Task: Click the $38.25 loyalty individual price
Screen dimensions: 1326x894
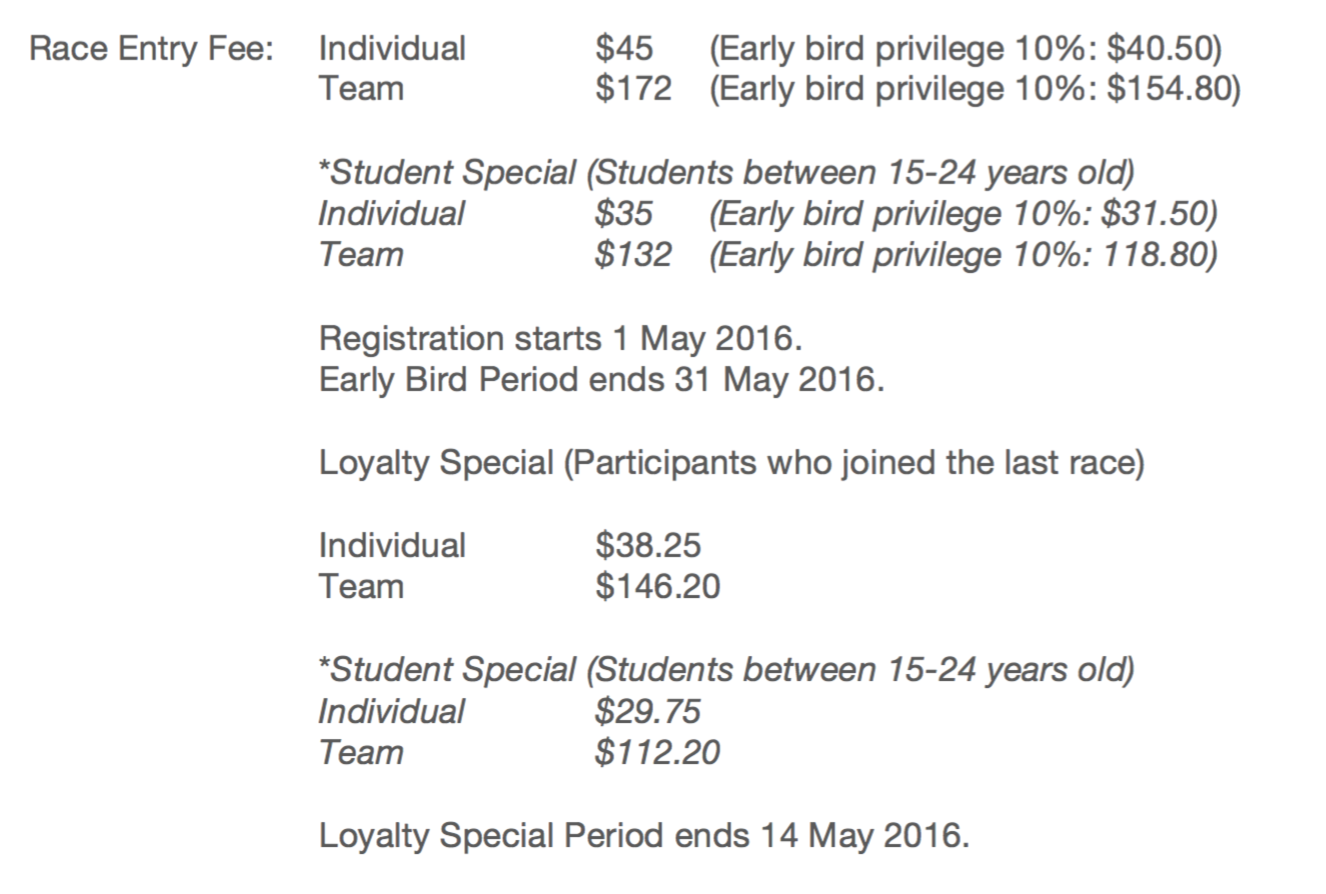Action: (x=648, y=545)
